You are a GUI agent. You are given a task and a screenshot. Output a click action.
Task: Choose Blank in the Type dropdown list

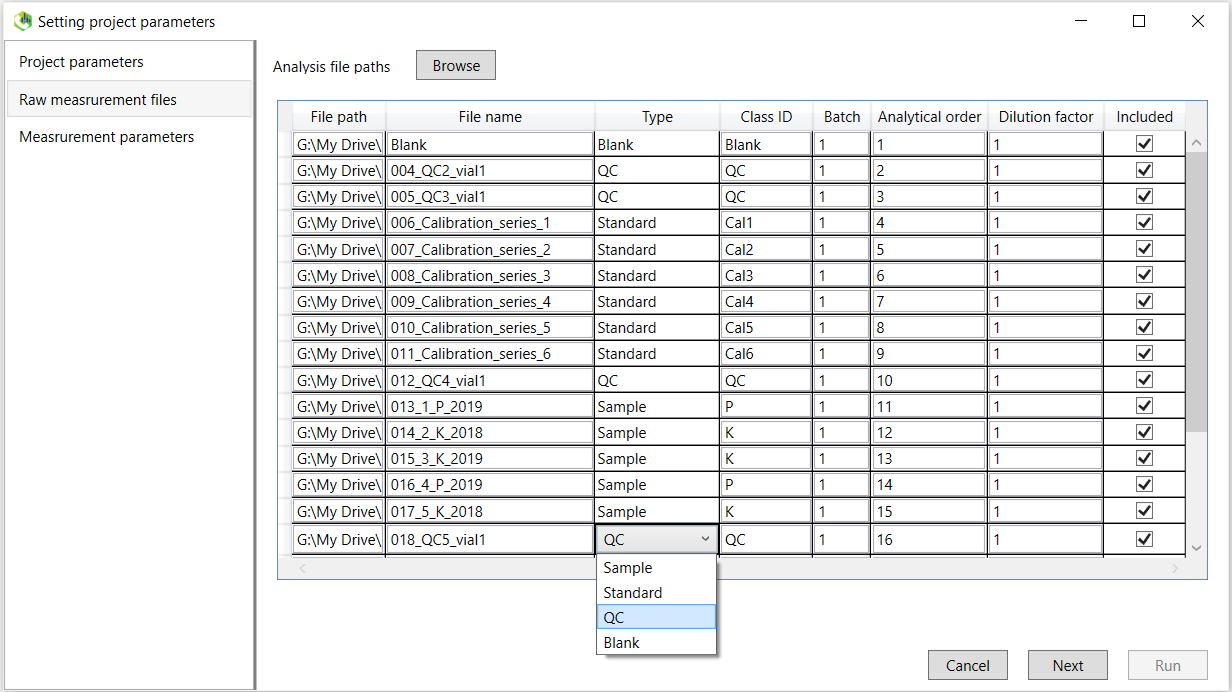click(x=620, y=642)
